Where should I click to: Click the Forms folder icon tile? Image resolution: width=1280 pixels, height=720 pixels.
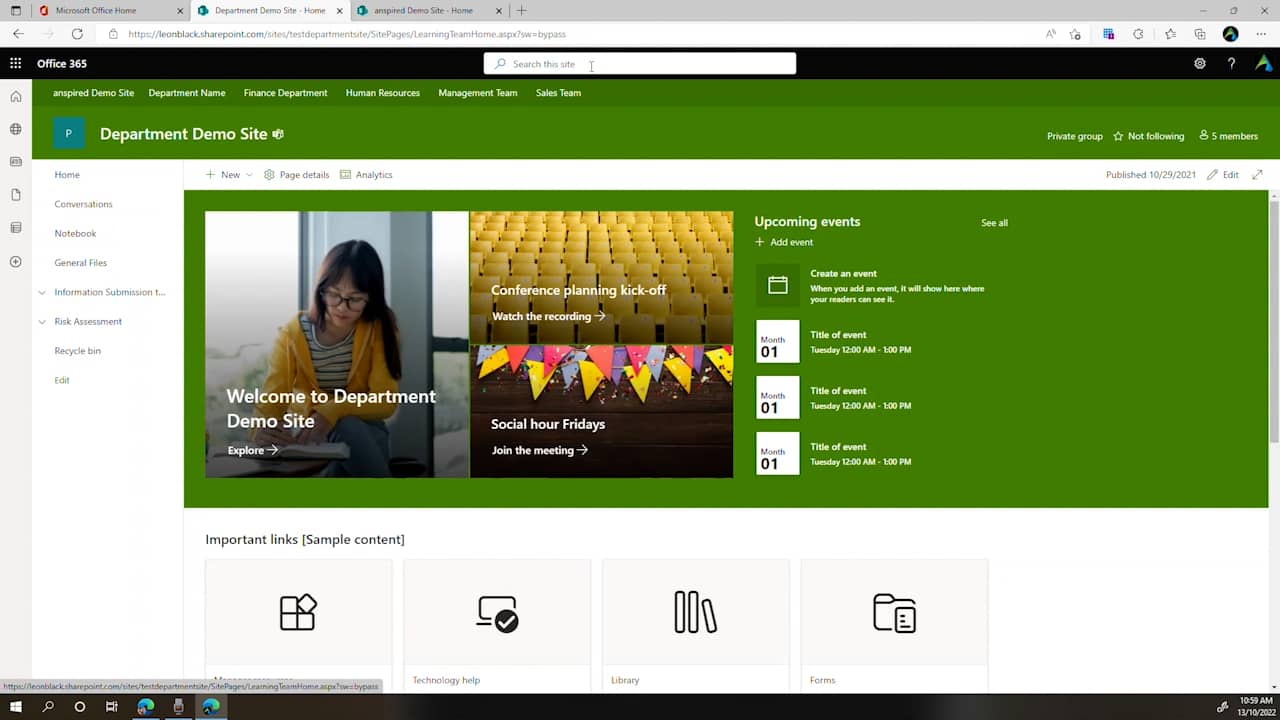[x=894, y=612]
